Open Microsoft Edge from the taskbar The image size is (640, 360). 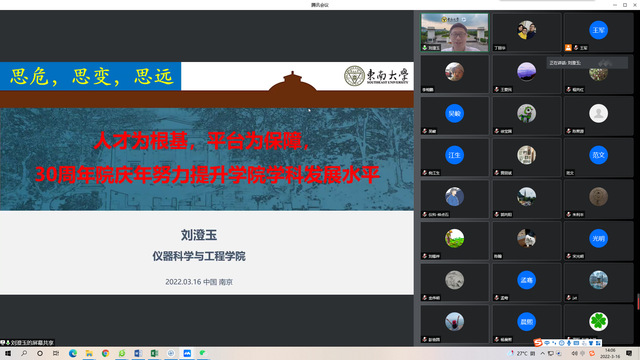coord(73,353)
